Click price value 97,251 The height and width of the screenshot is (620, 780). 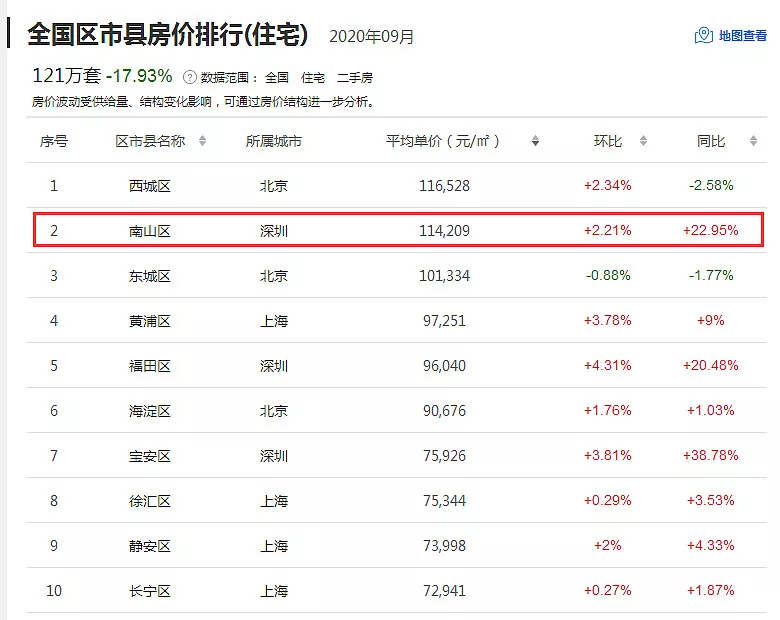[x=444, y=320]
